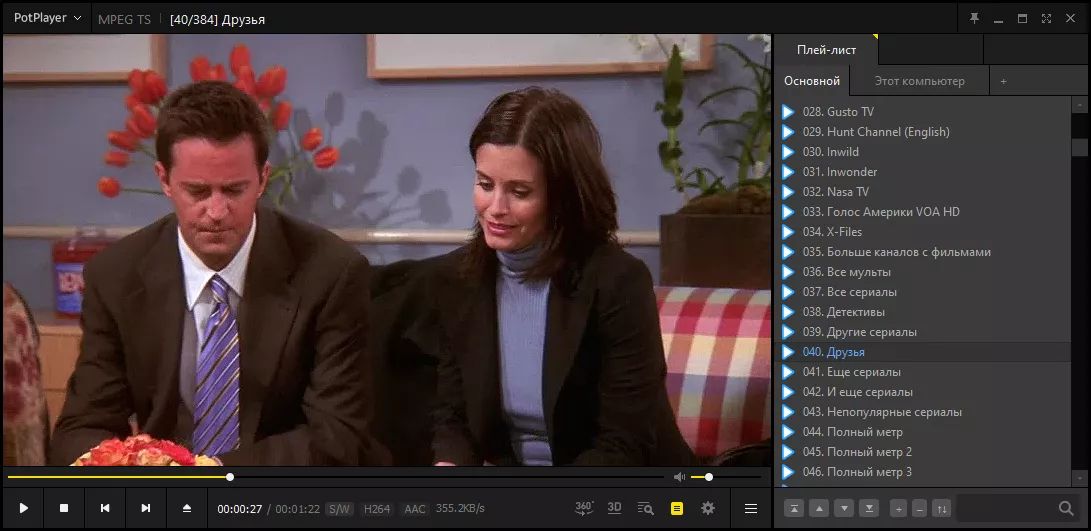Click the playlist search magnifier icon
1091x531 pixels.
click(1067, 509)
